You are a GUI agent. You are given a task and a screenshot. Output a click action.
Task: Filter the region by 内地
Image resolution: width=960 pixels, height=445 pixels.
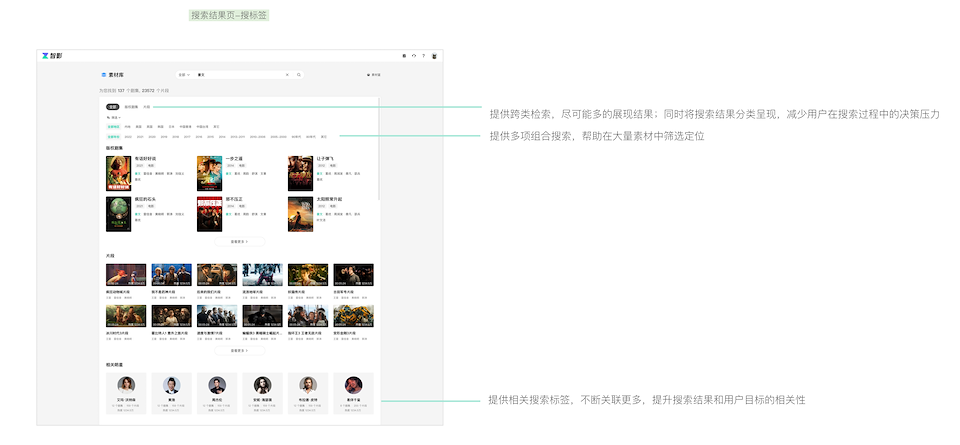point(128,127)
